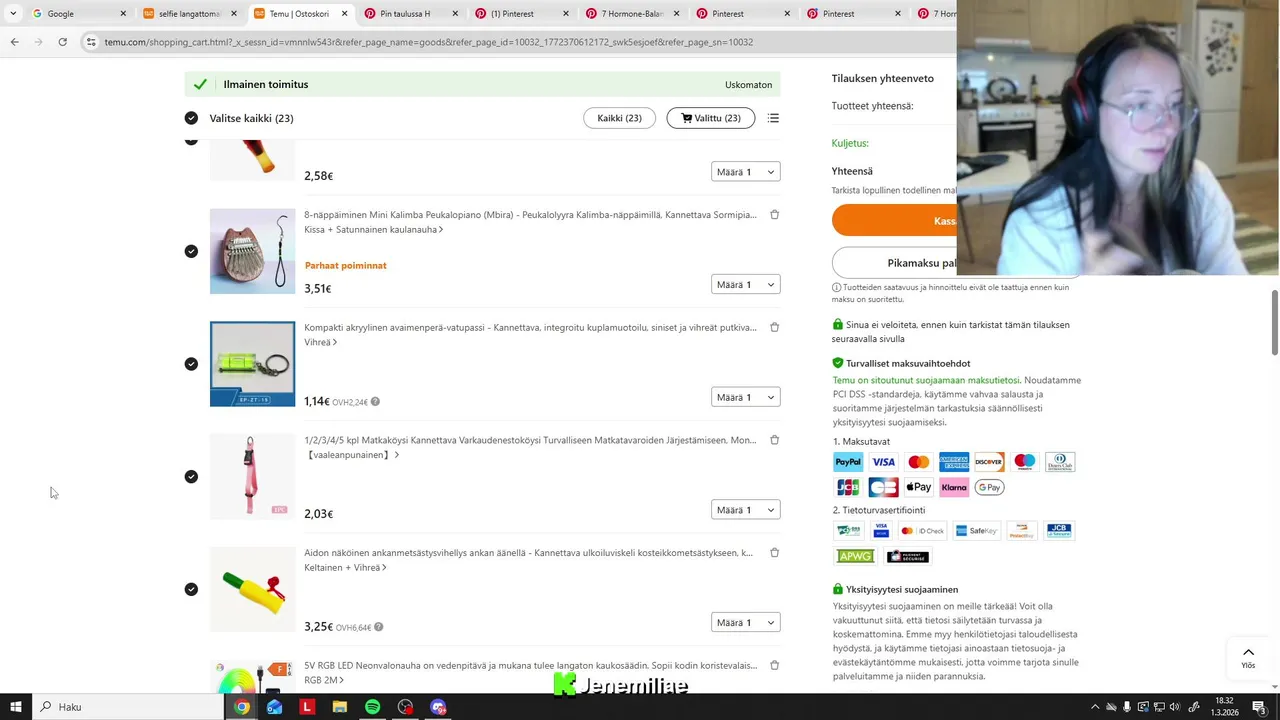The width and height of the screenshot is (1280, 720).
Task: Open the Windows Start menu
Action: click(15, 707)
